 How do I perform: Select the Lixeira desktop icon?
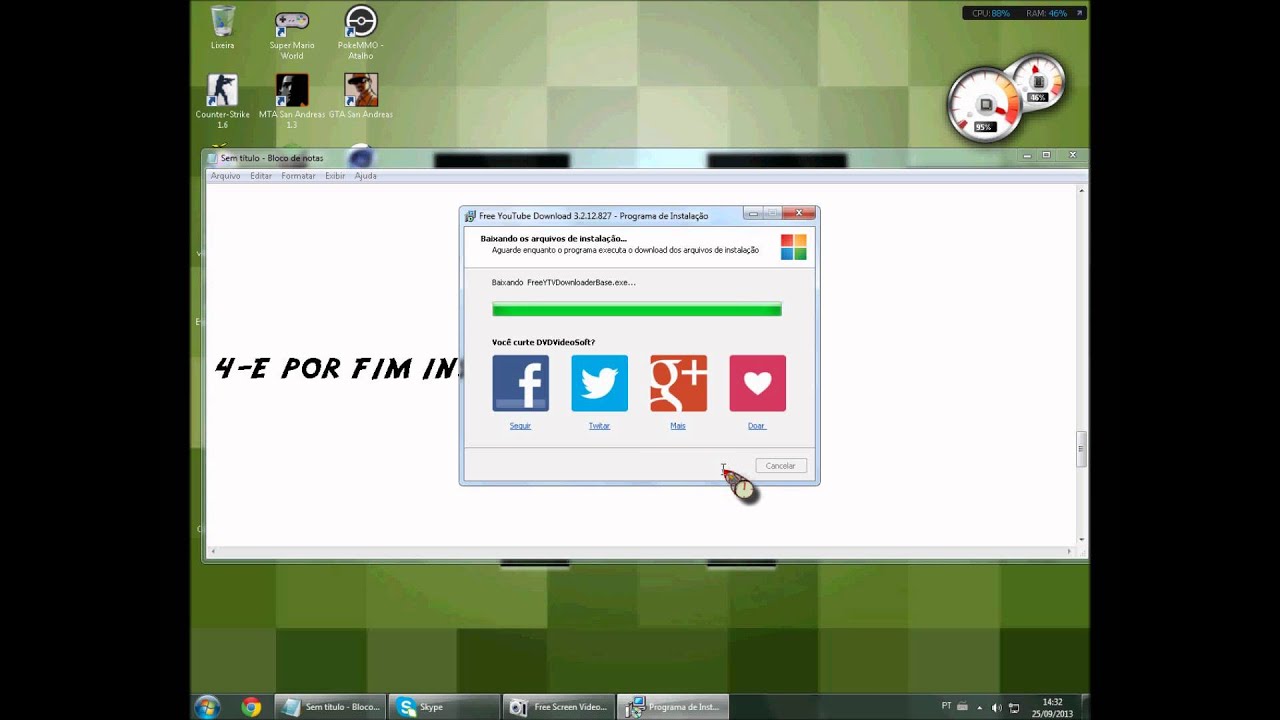pyautogui.click(x=223, y=28)
